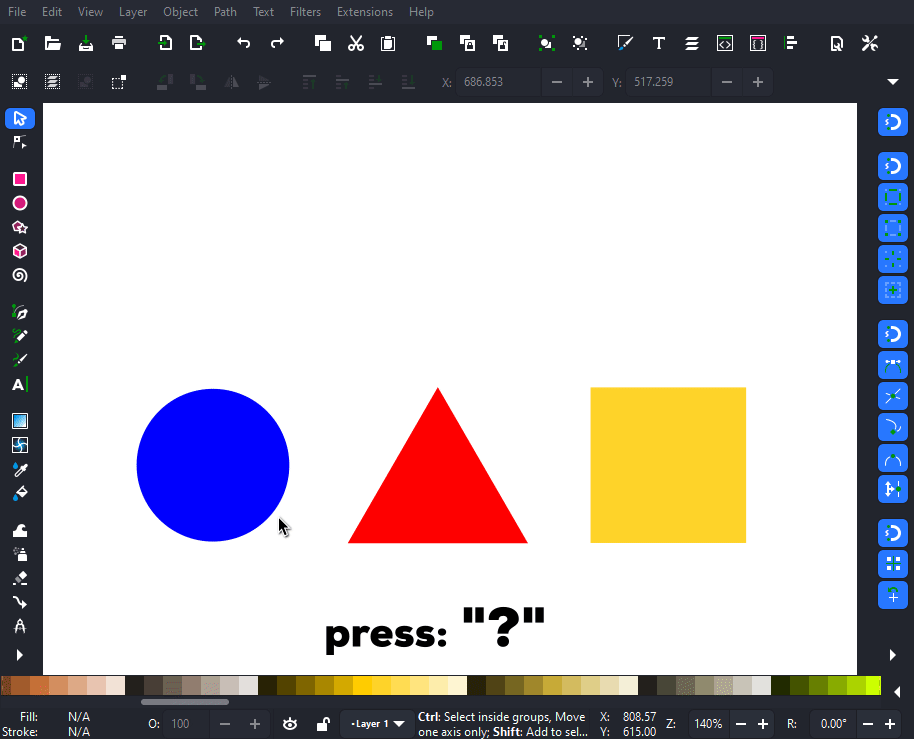The width and height of the screenshot is (914, 739).
Task: Undo the last action
Action: coord(244,43)
